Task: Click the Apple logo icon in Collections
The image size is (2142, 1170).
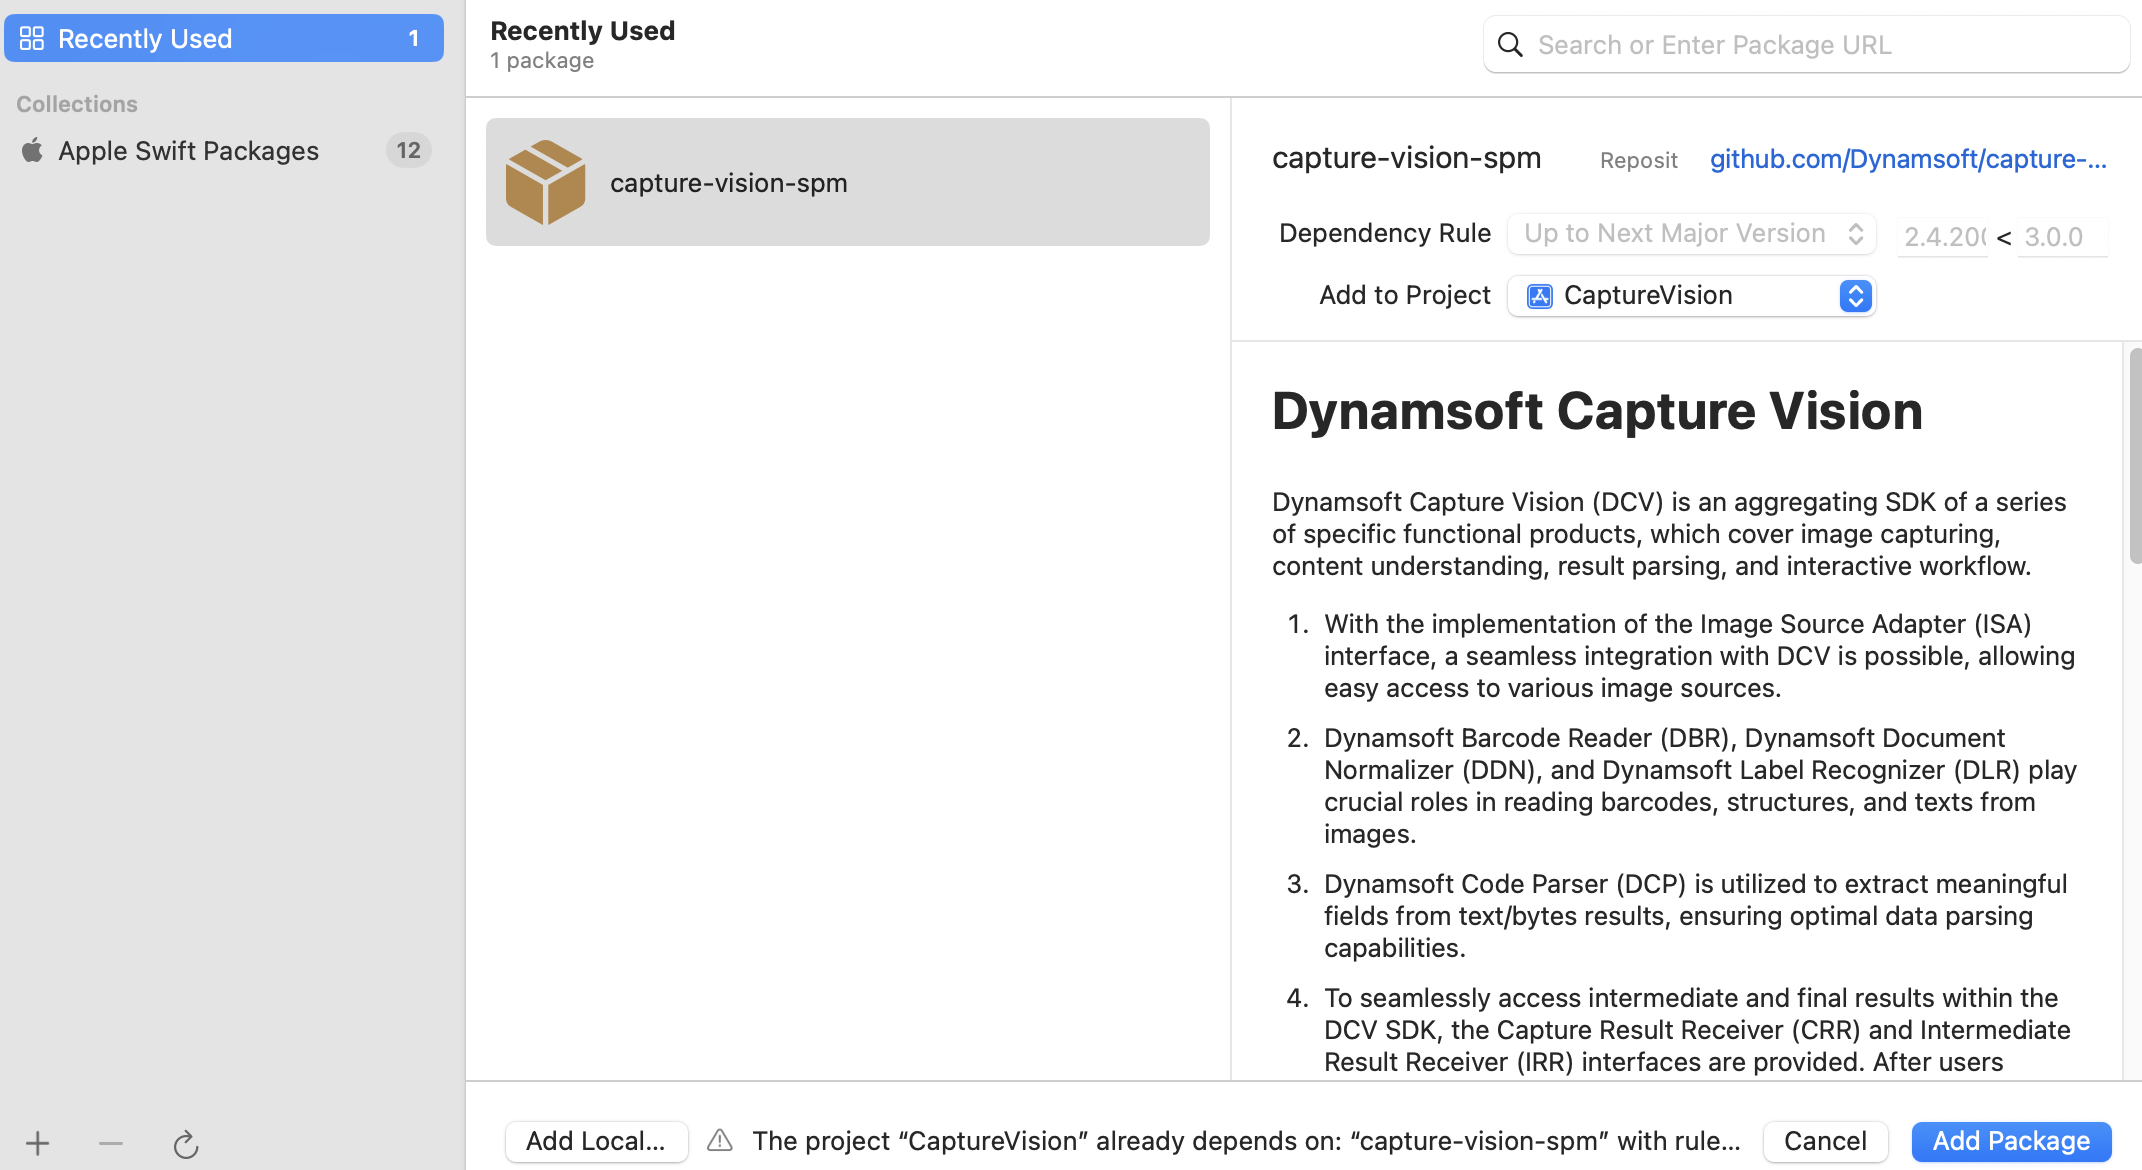Action: point(32,150)
